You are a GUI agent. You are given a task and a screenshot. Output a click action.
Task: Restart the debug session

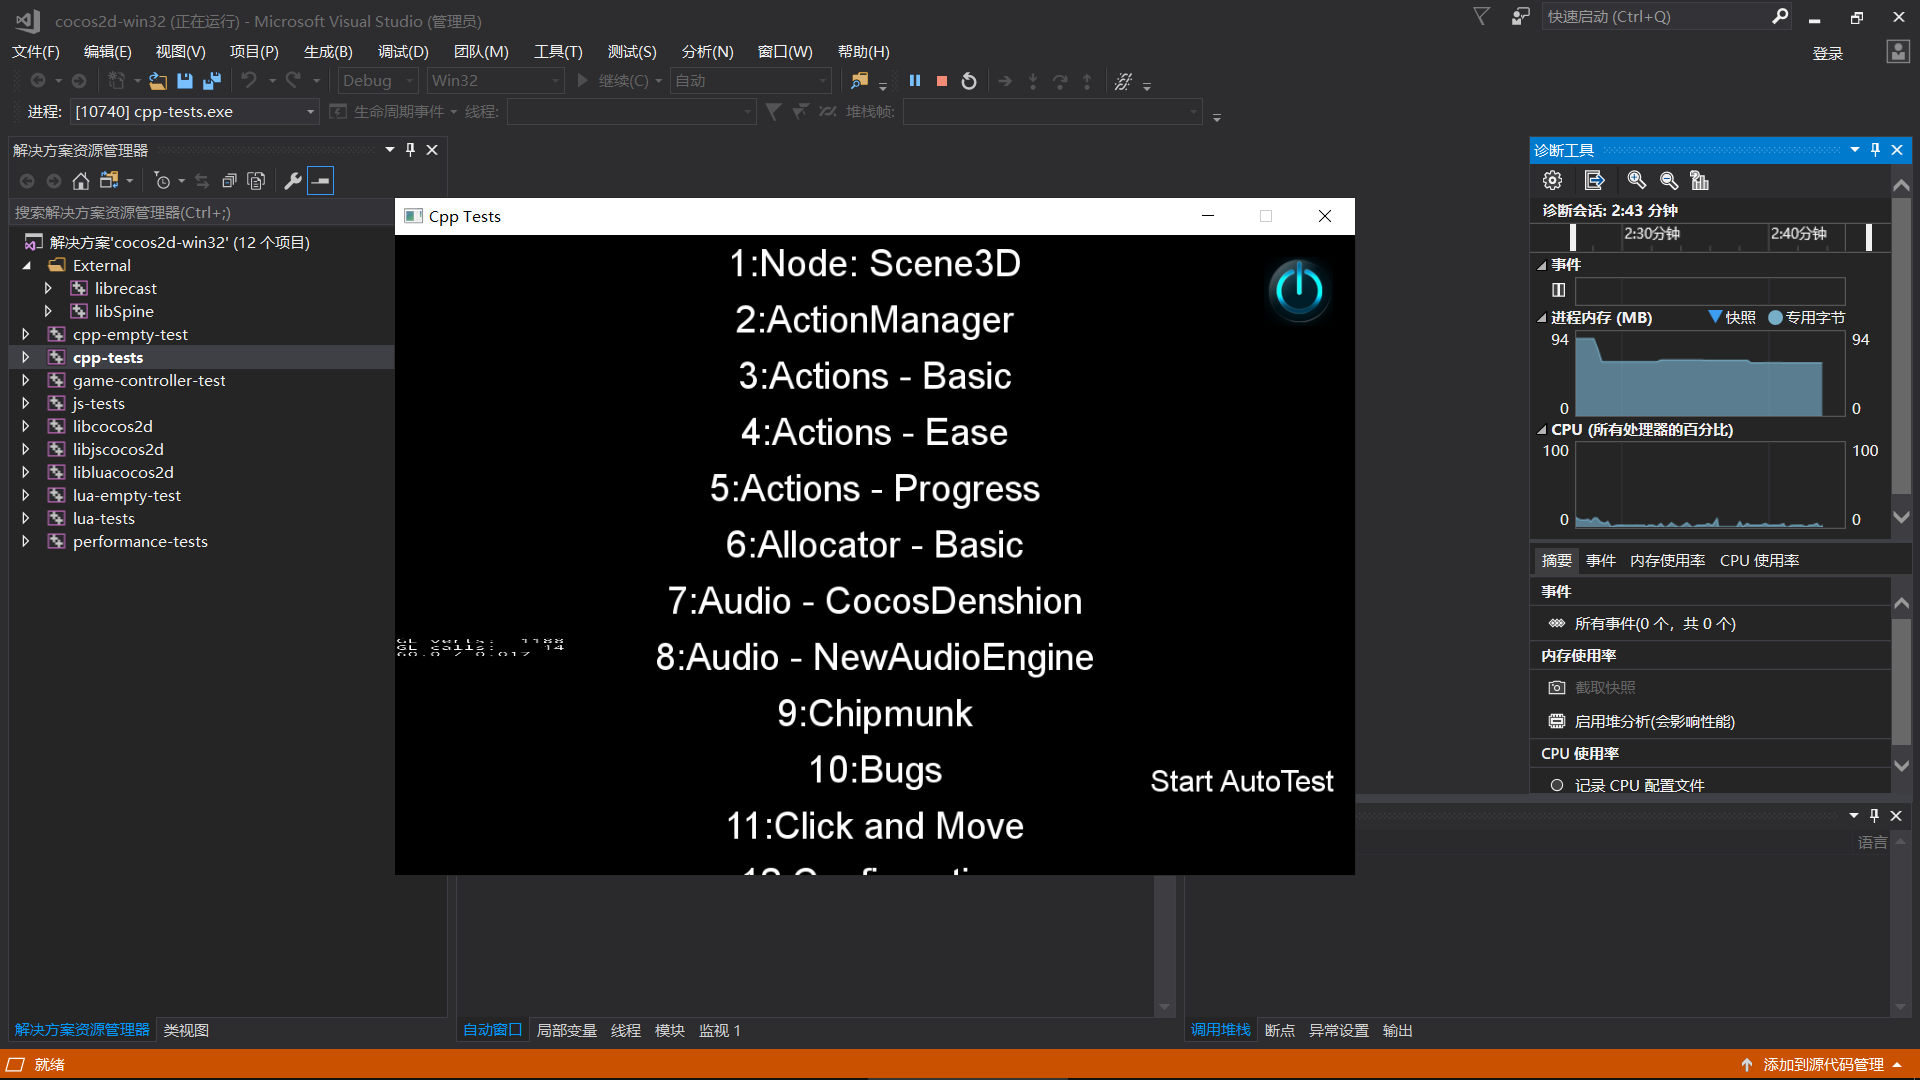click(968, 81)
